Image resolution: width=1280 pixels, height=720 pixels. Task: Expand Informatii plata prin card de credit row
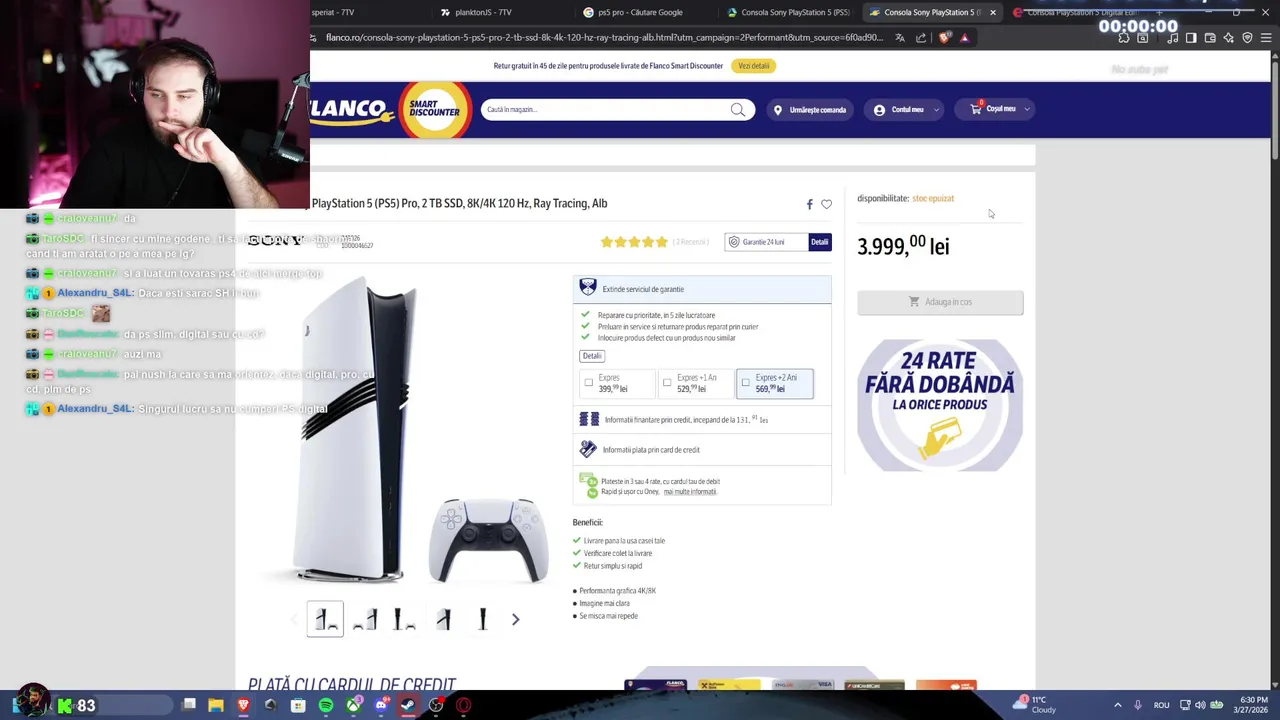coord(702,450)
